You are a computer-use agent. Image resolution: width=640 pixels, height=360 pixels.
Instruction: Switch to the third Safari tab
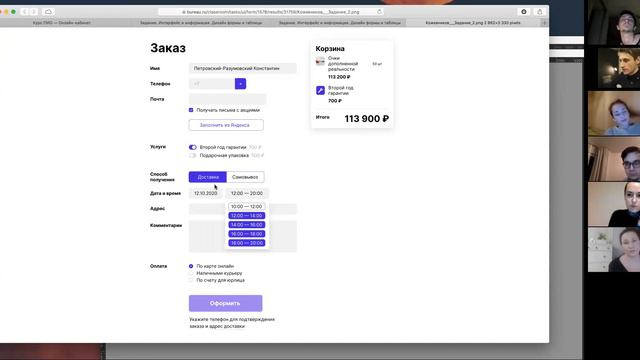(340, 23)
